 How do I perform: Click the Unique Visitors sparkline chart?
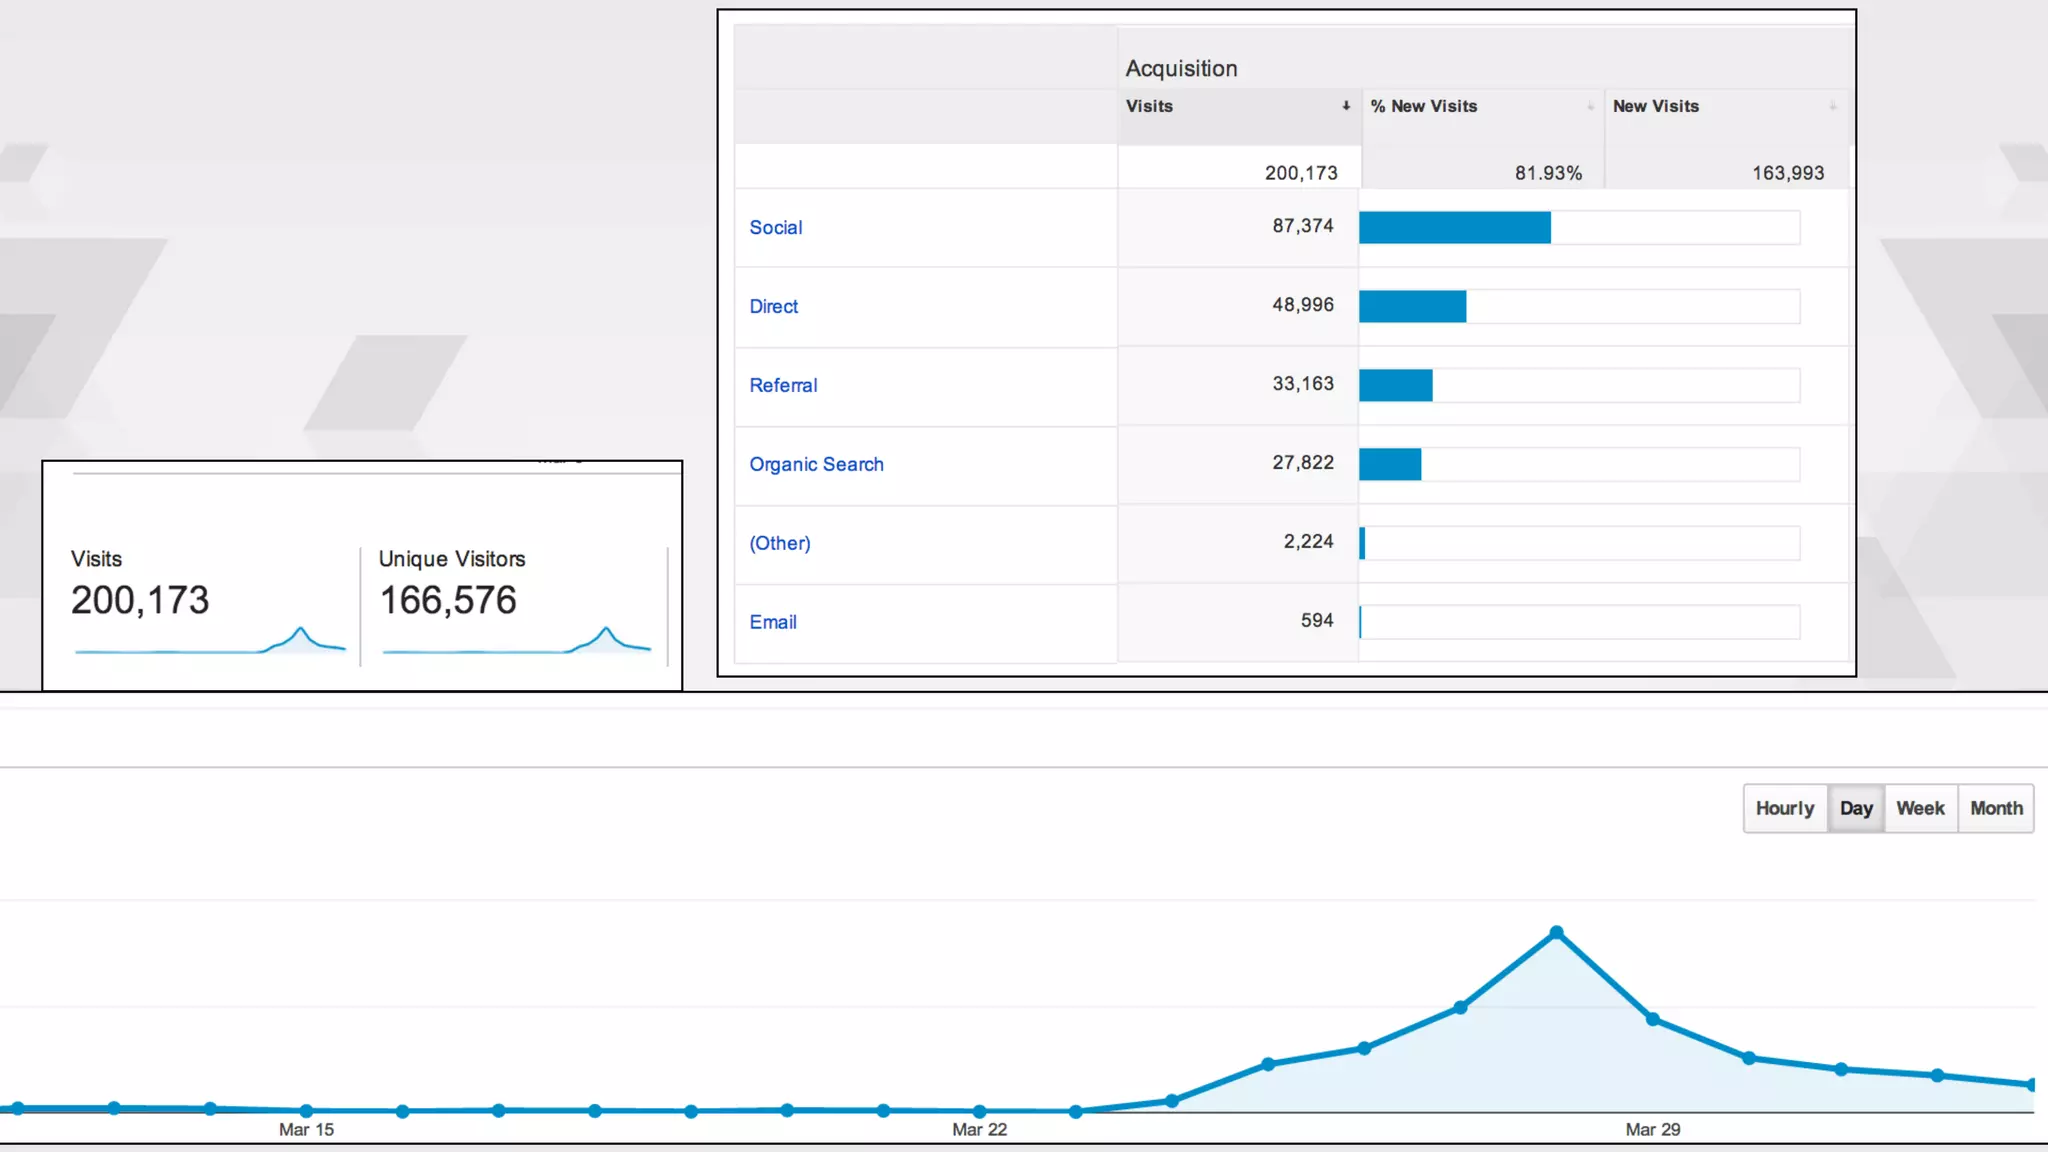point(516,641)
